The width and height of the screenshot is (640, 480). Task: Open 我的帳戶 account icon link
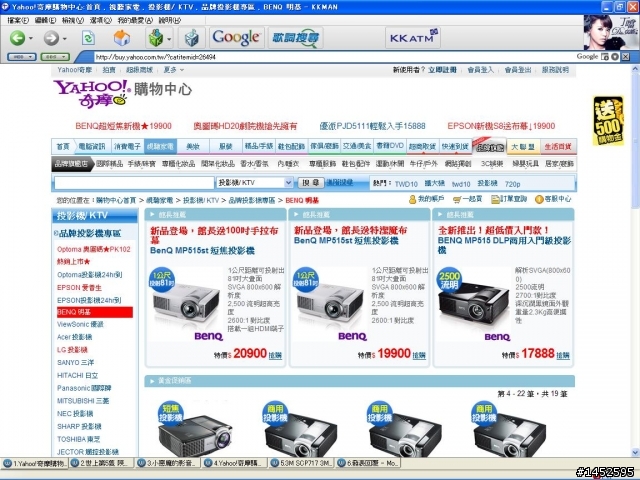(x=426, y=199)
